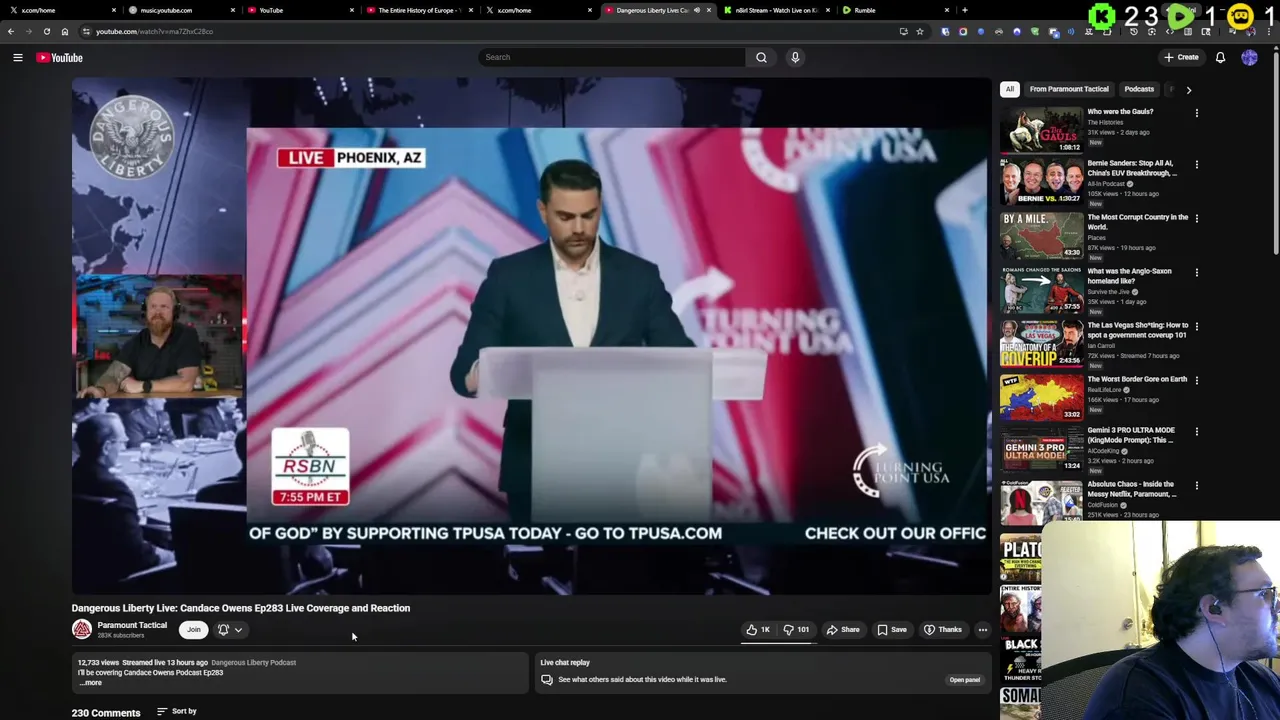The height and width of the screenshot is (720, 1280).
Task: Save the video to a playlist
Action: 892,630
